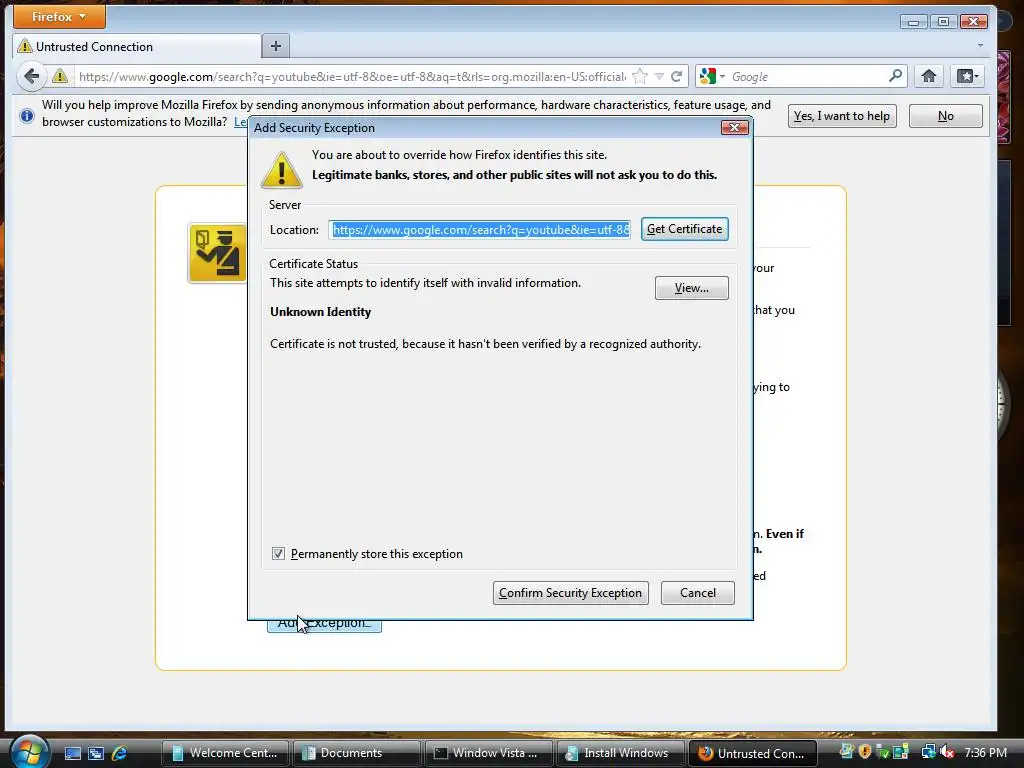Click the yellow warning triangle in dialog
Screen dimensions: 1024x768
tap(281, 170)
